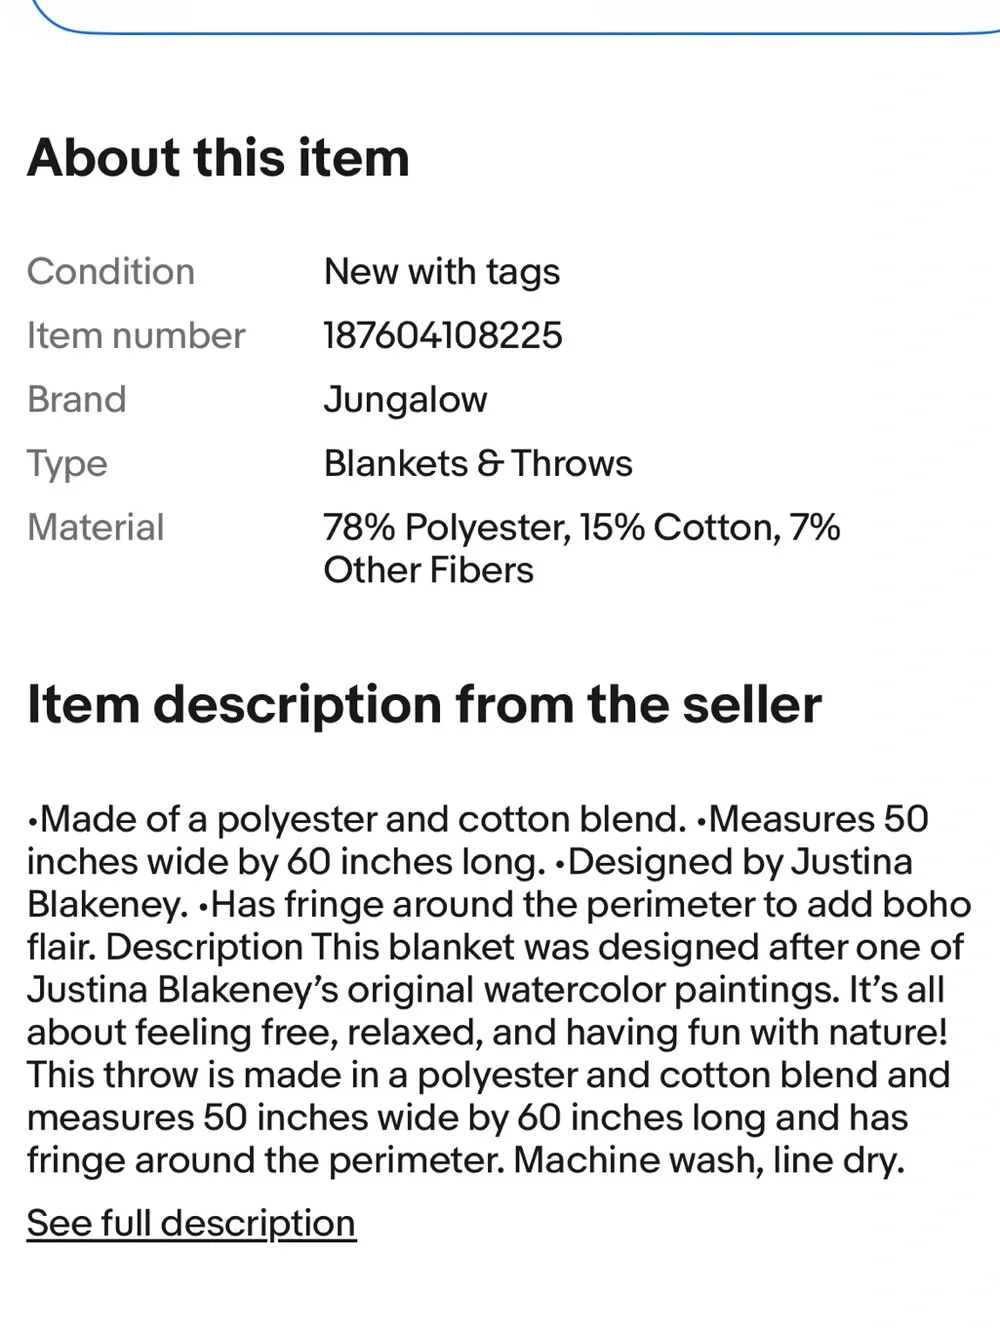Select the Item number label
The image size is (1000, 1333).
[136, 335]
